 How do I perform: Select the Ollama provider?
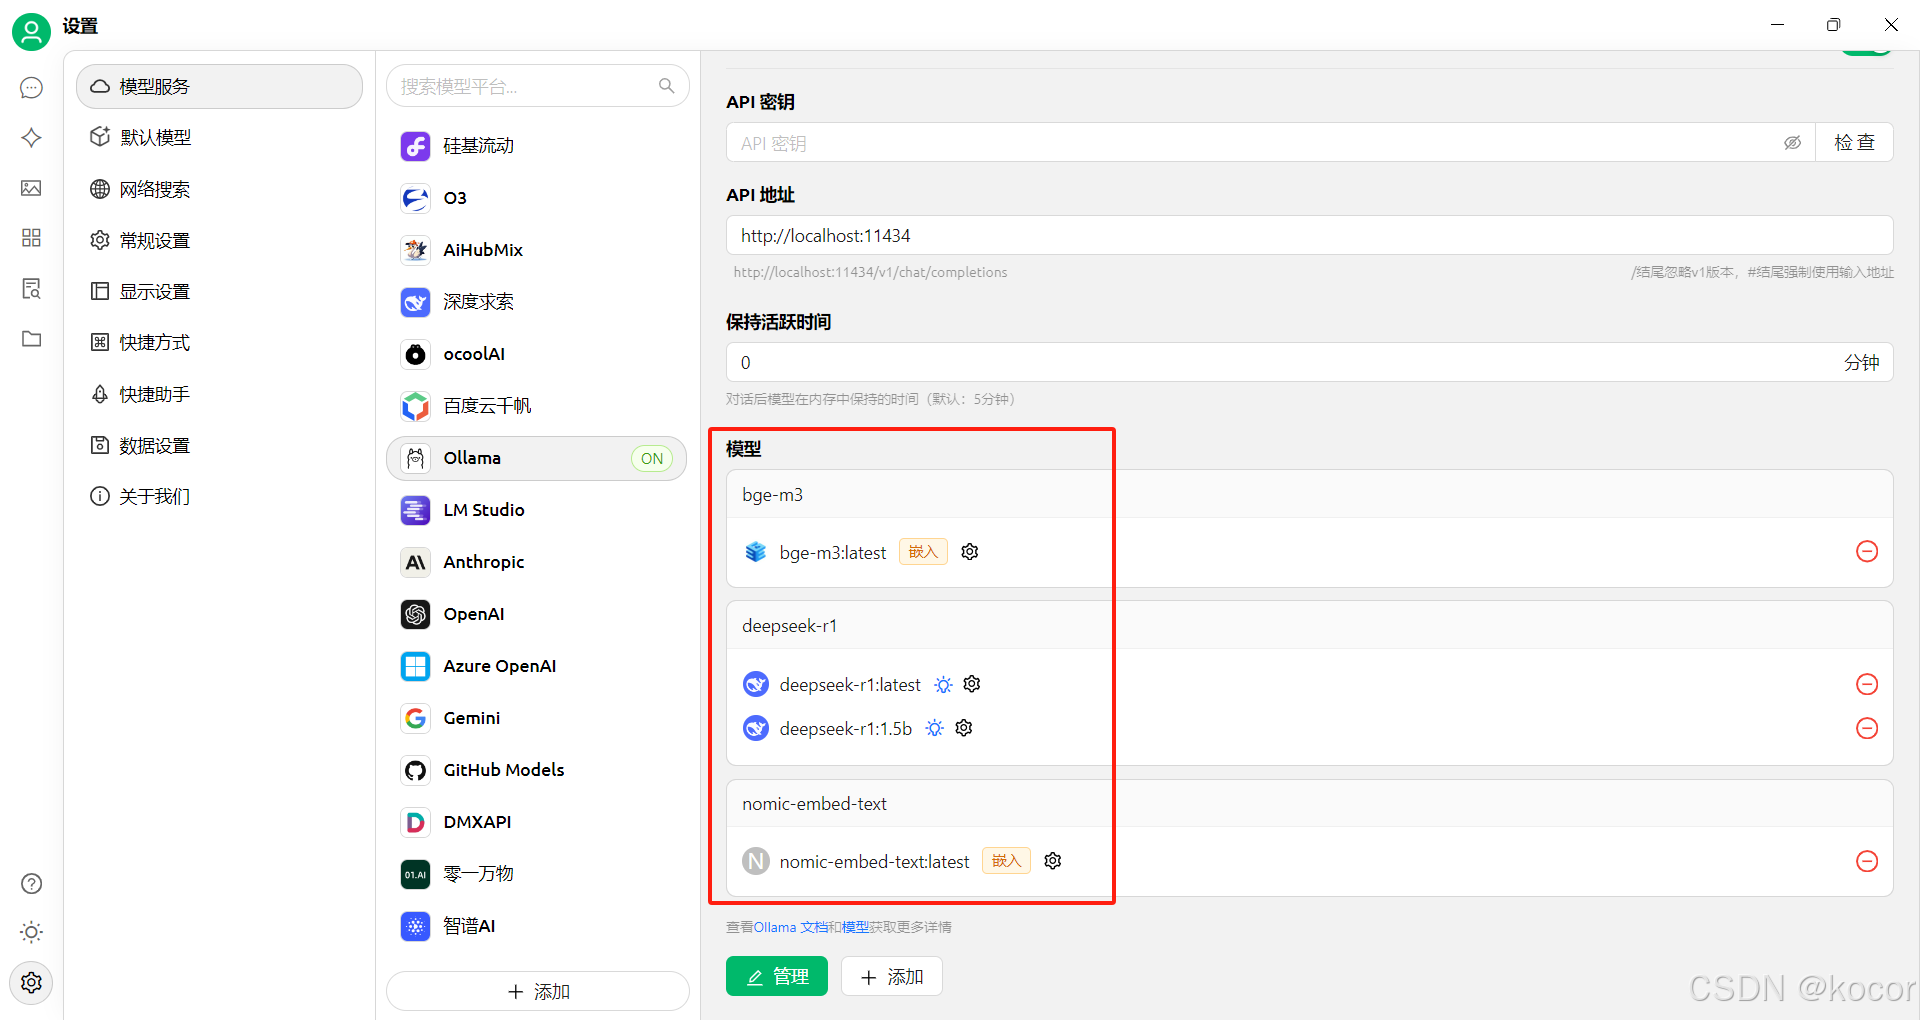(537, 458)
